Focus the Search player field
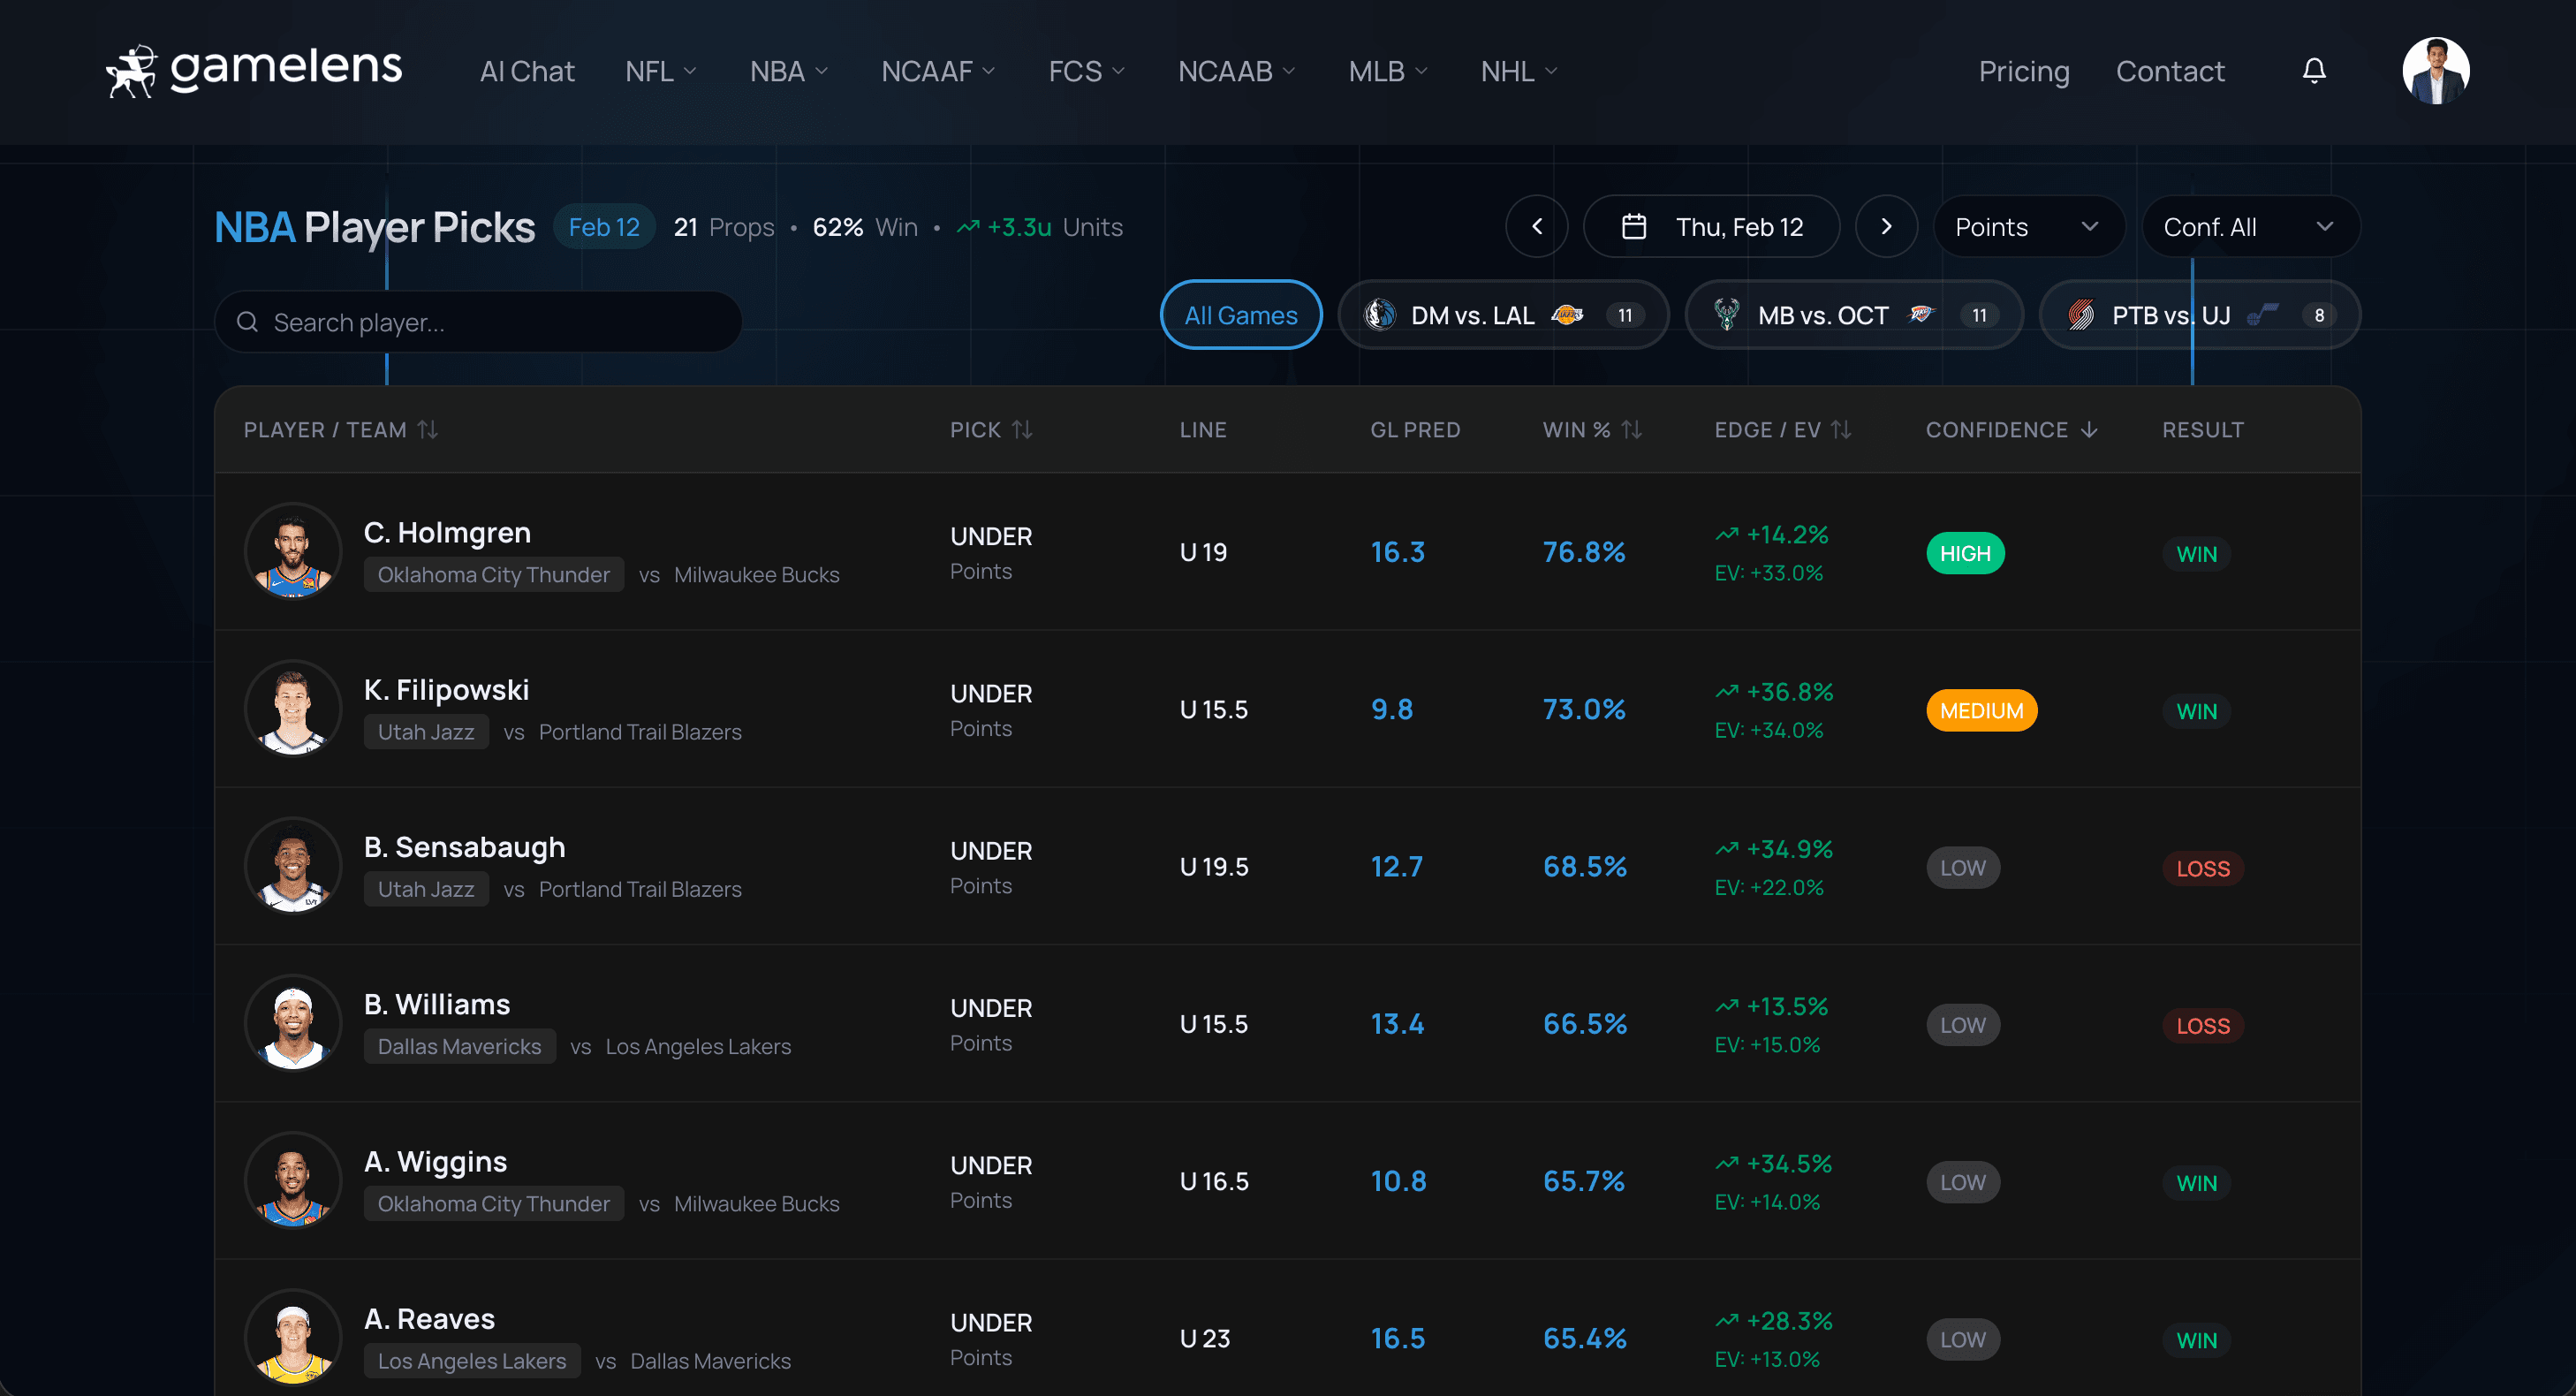This screenshot has width=2576, height=1396. [478, 322]
